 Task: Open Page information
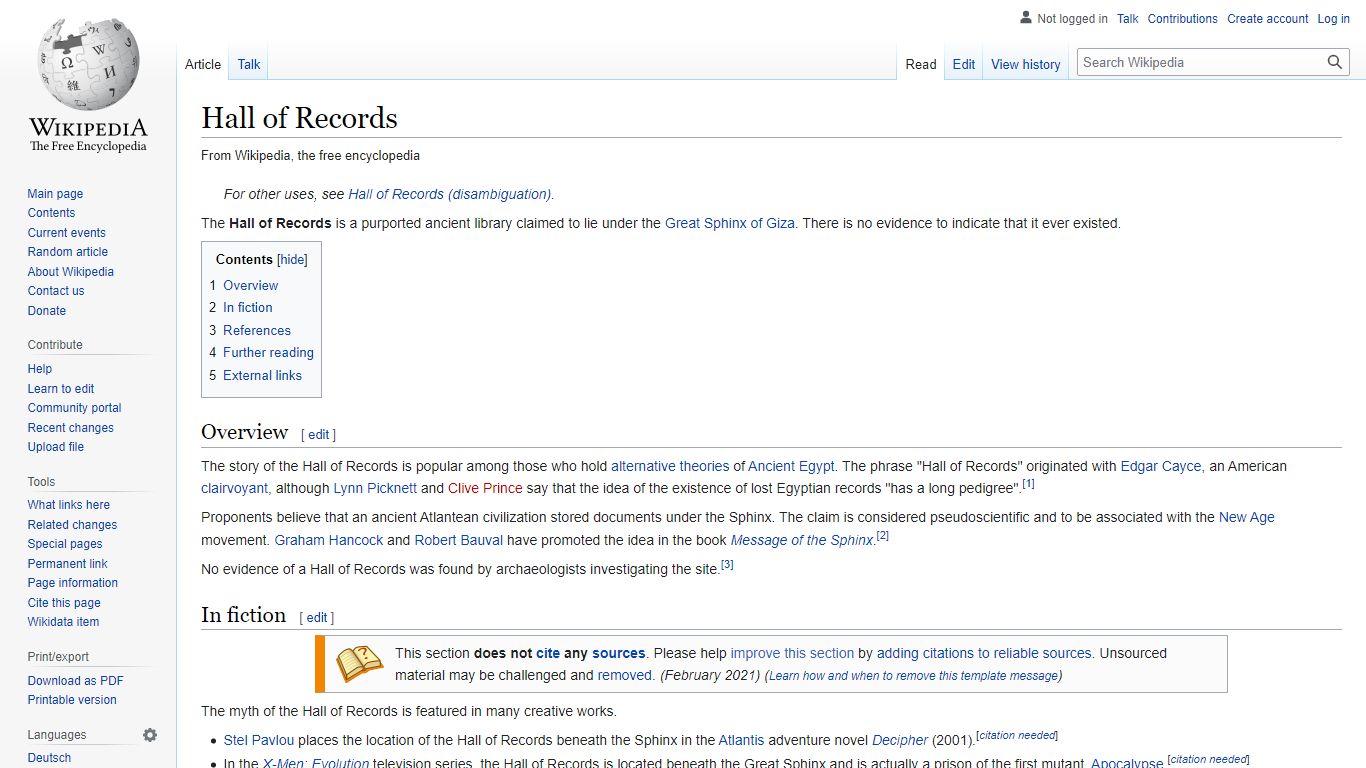coord(72,583)
